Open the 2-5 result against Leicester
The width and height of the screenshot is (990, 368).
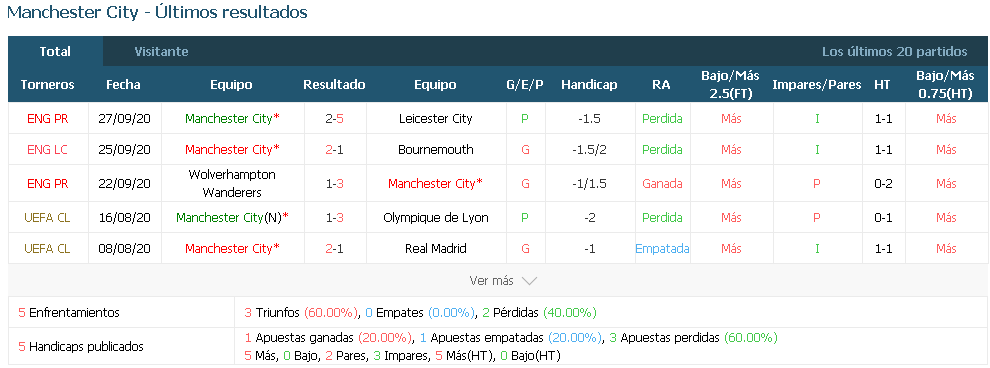335,119
